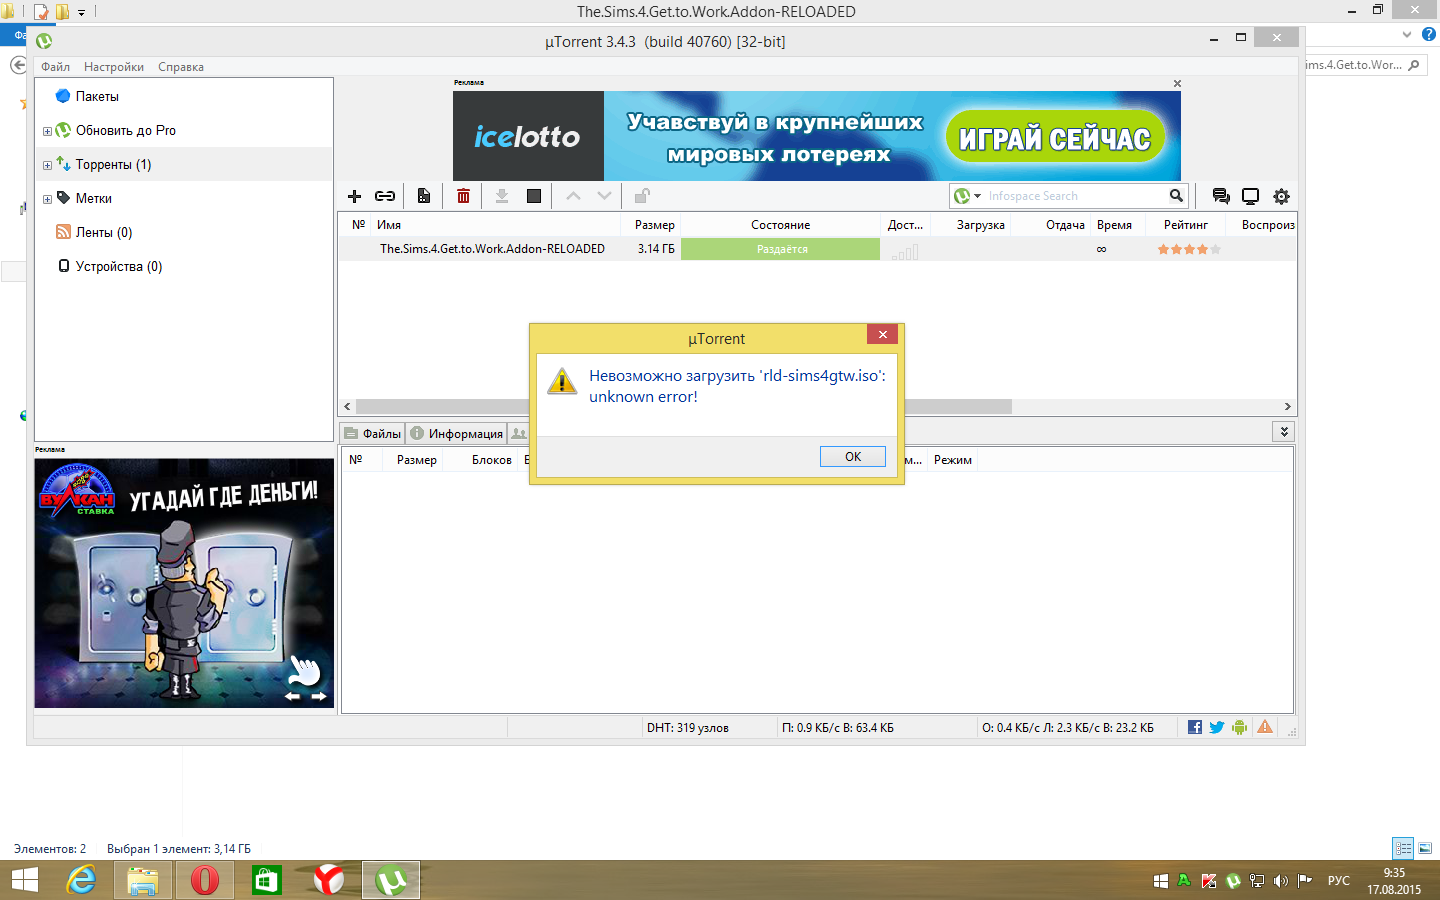Open Internet Explorer from the taskbar
This screenshot has width=1440, height=900.
81,880
